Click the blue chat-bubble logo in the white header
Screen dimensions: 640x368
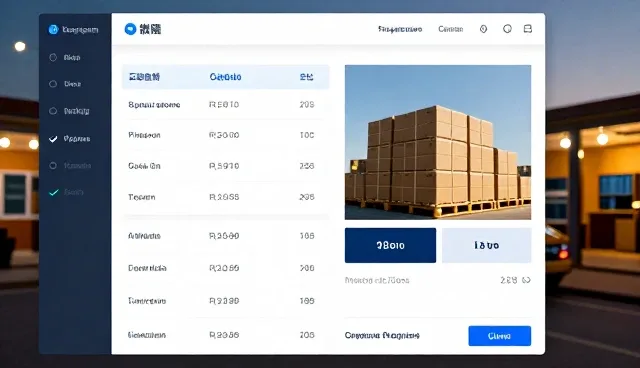click(130, 29)
